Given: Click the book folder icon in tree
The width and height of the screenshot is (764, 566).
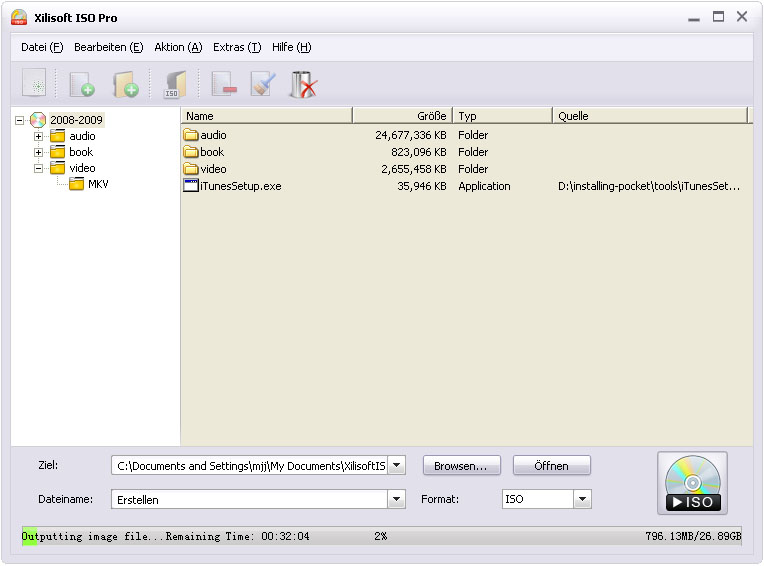Looking at the screenshot, I should tap(57, 152).
